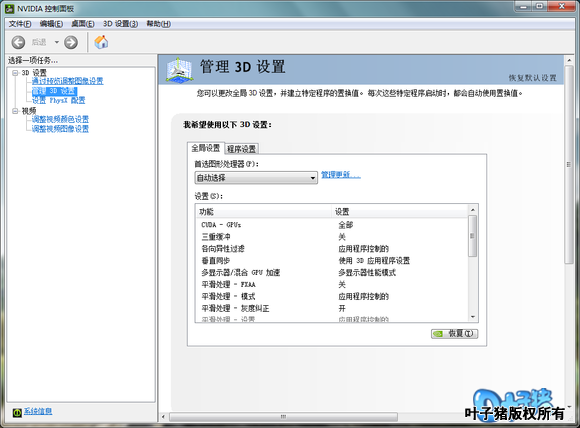Screen dimensions: 580x428
Task: Open the 3D 设置(3) menu
Action: point(120,24)
